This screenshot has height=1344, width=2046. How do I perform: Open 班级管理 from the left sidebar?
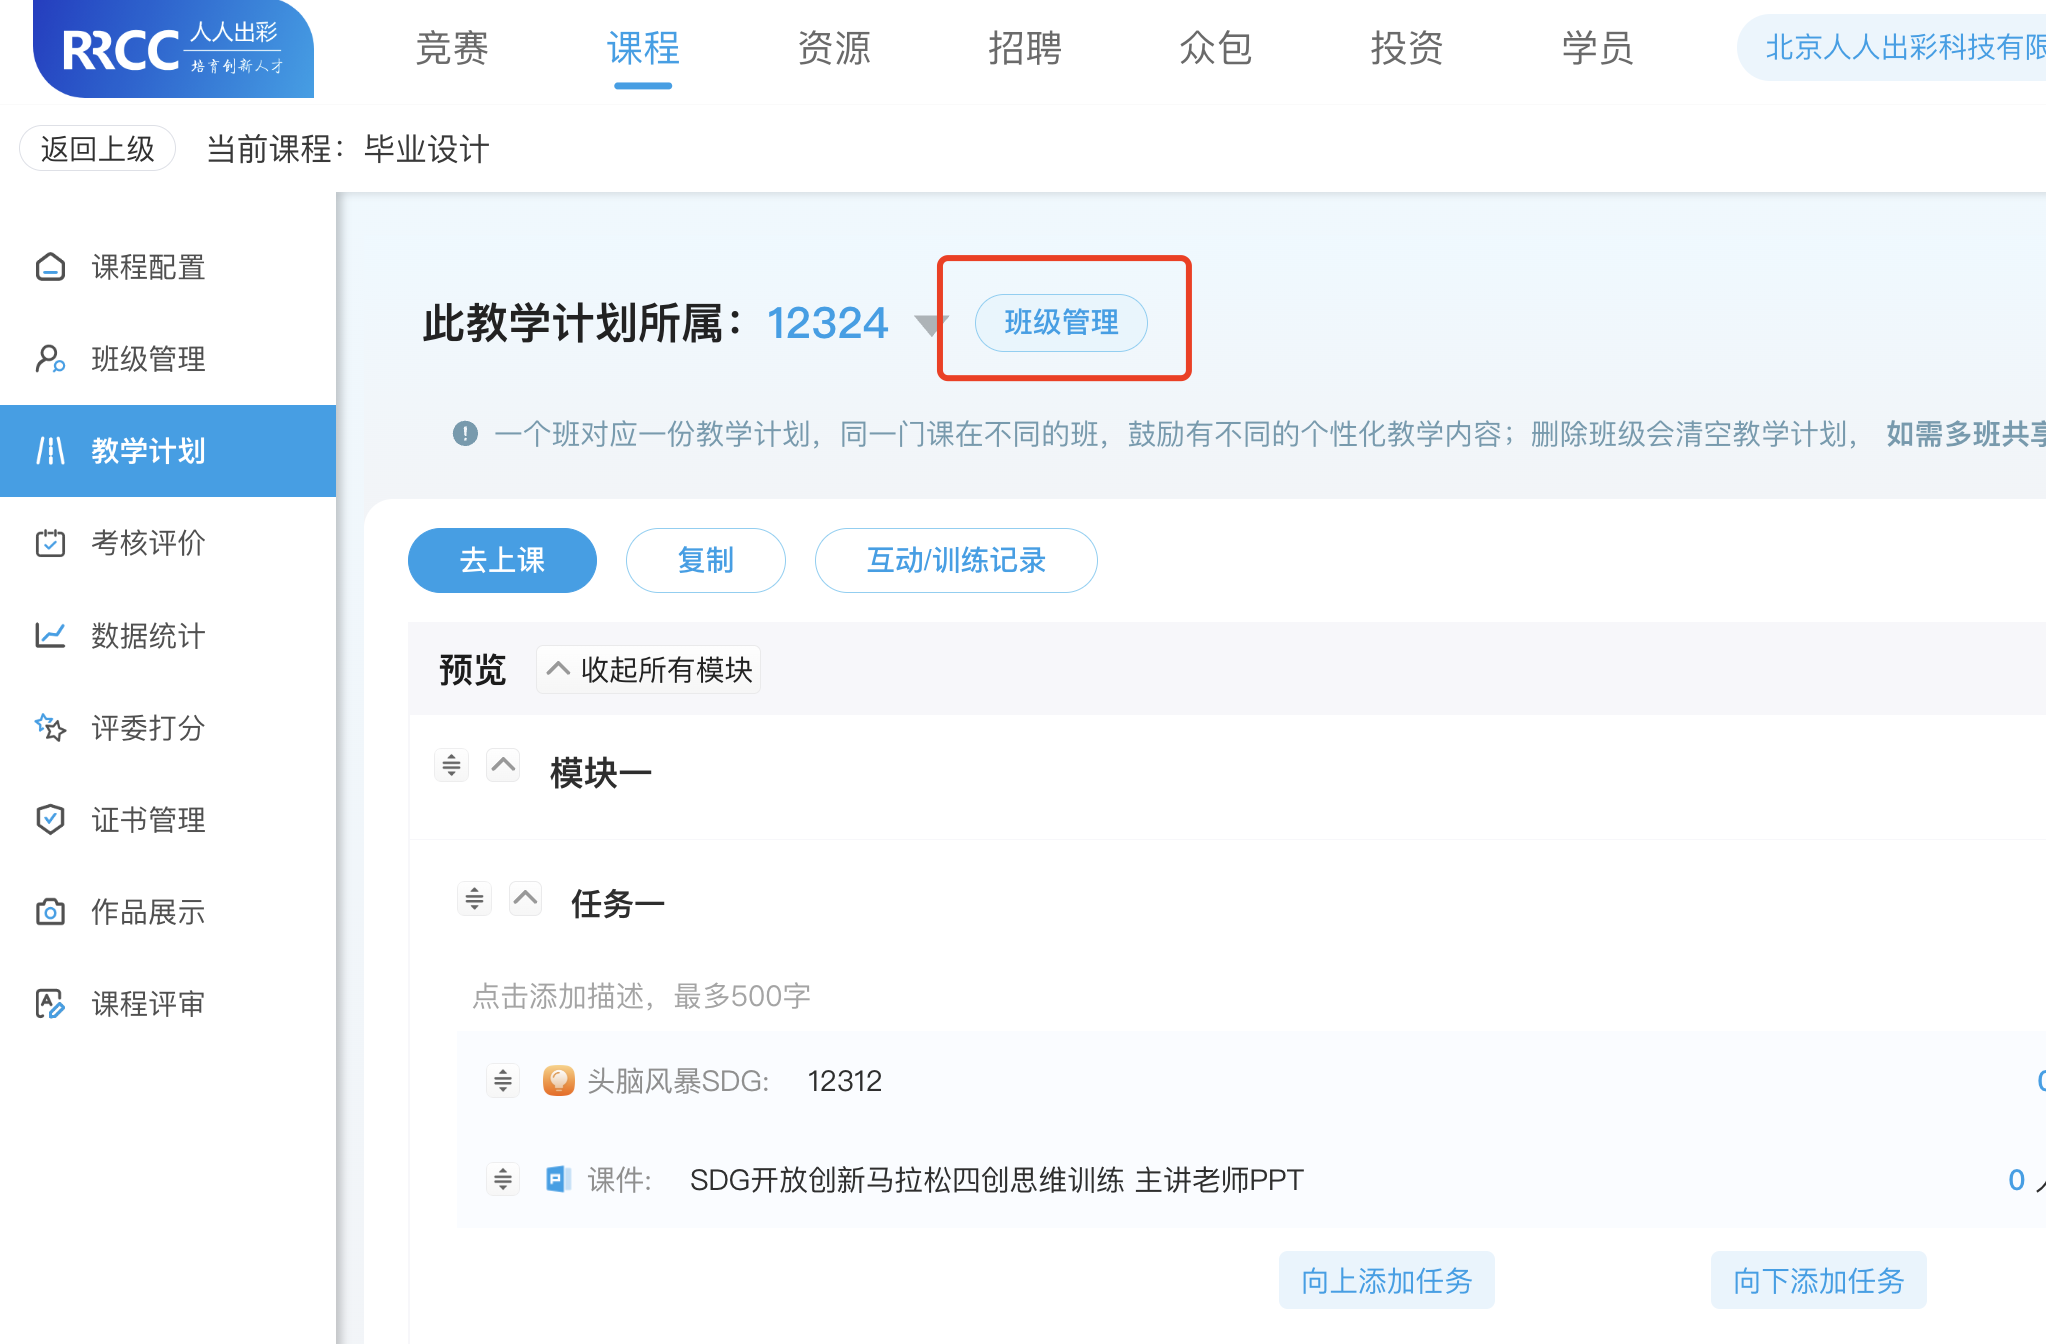pos(146,359)
